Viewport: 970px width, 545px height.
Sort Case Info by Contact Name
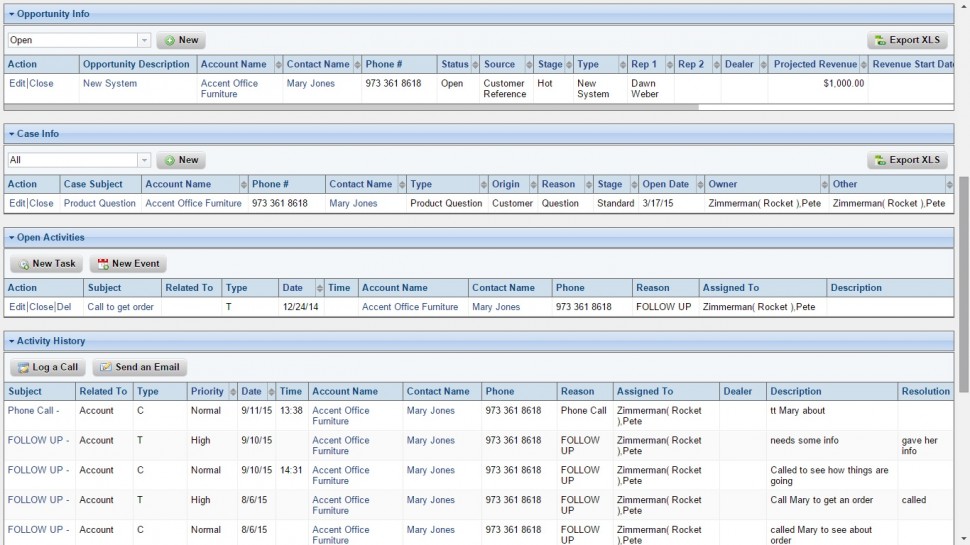(x=402, y=184)
